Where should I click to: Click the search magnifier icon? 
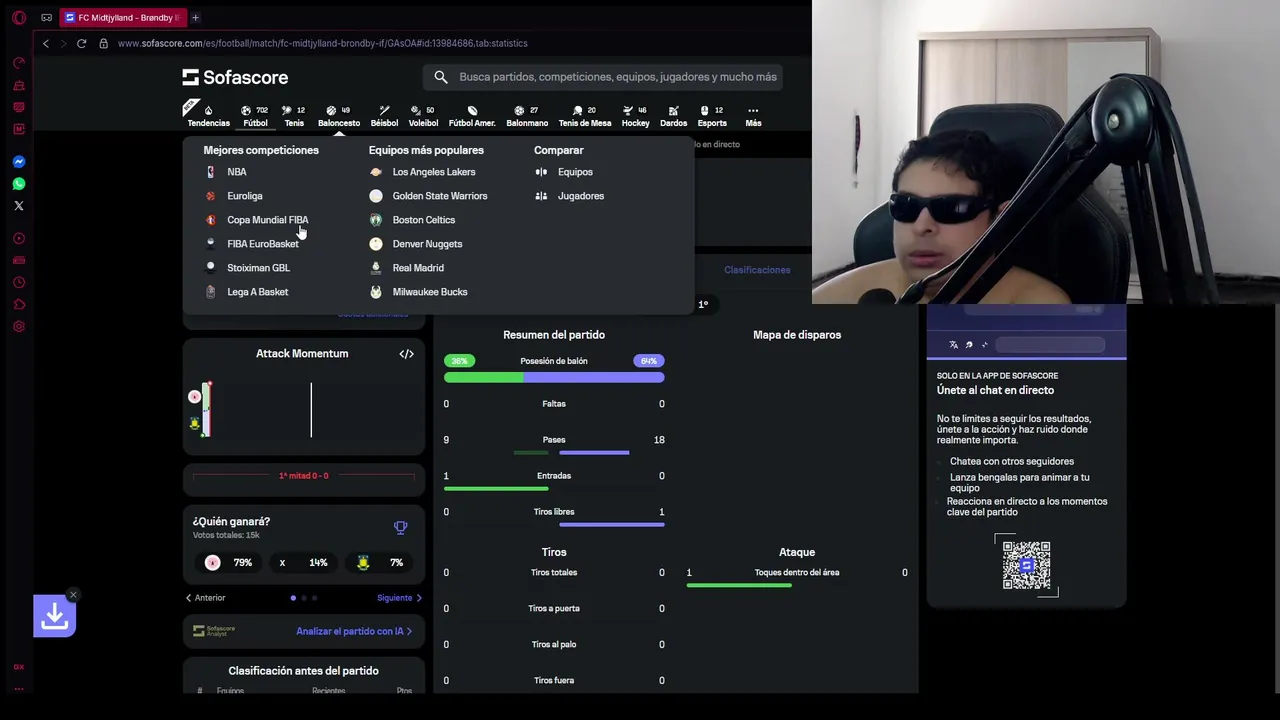(x=441, y=77)
